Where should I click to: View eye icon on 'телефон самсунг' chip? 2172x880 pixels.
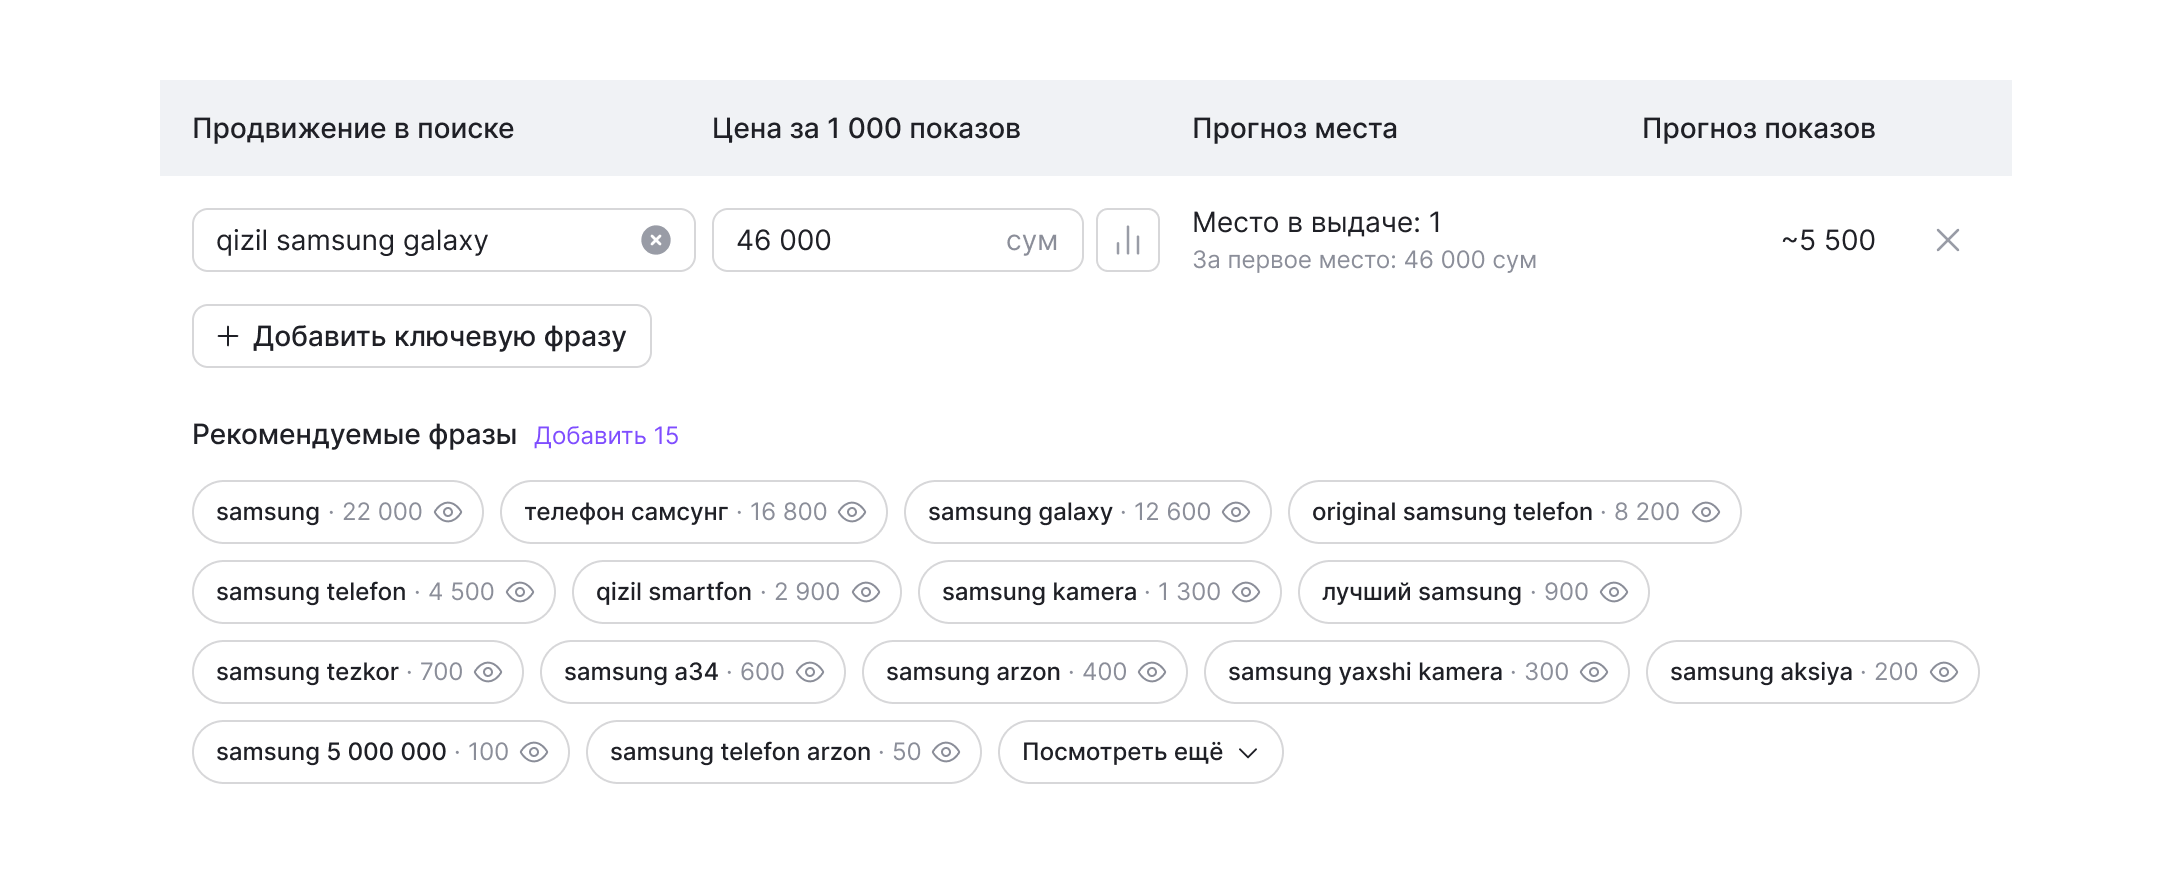click(x=852, y=512)
